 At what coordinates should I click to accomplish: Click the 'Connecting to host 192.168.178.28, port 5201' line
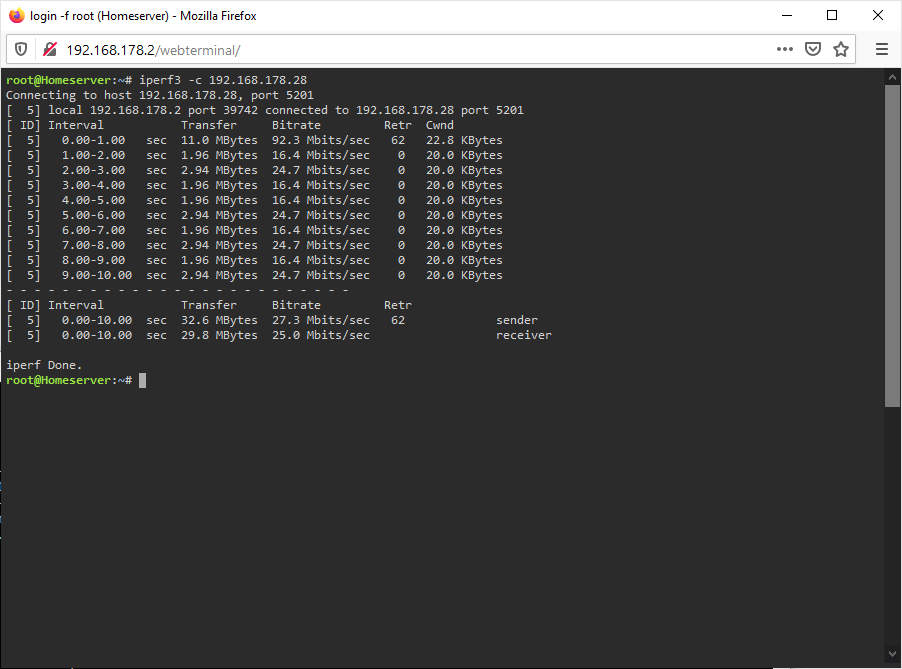click(160, 95)
